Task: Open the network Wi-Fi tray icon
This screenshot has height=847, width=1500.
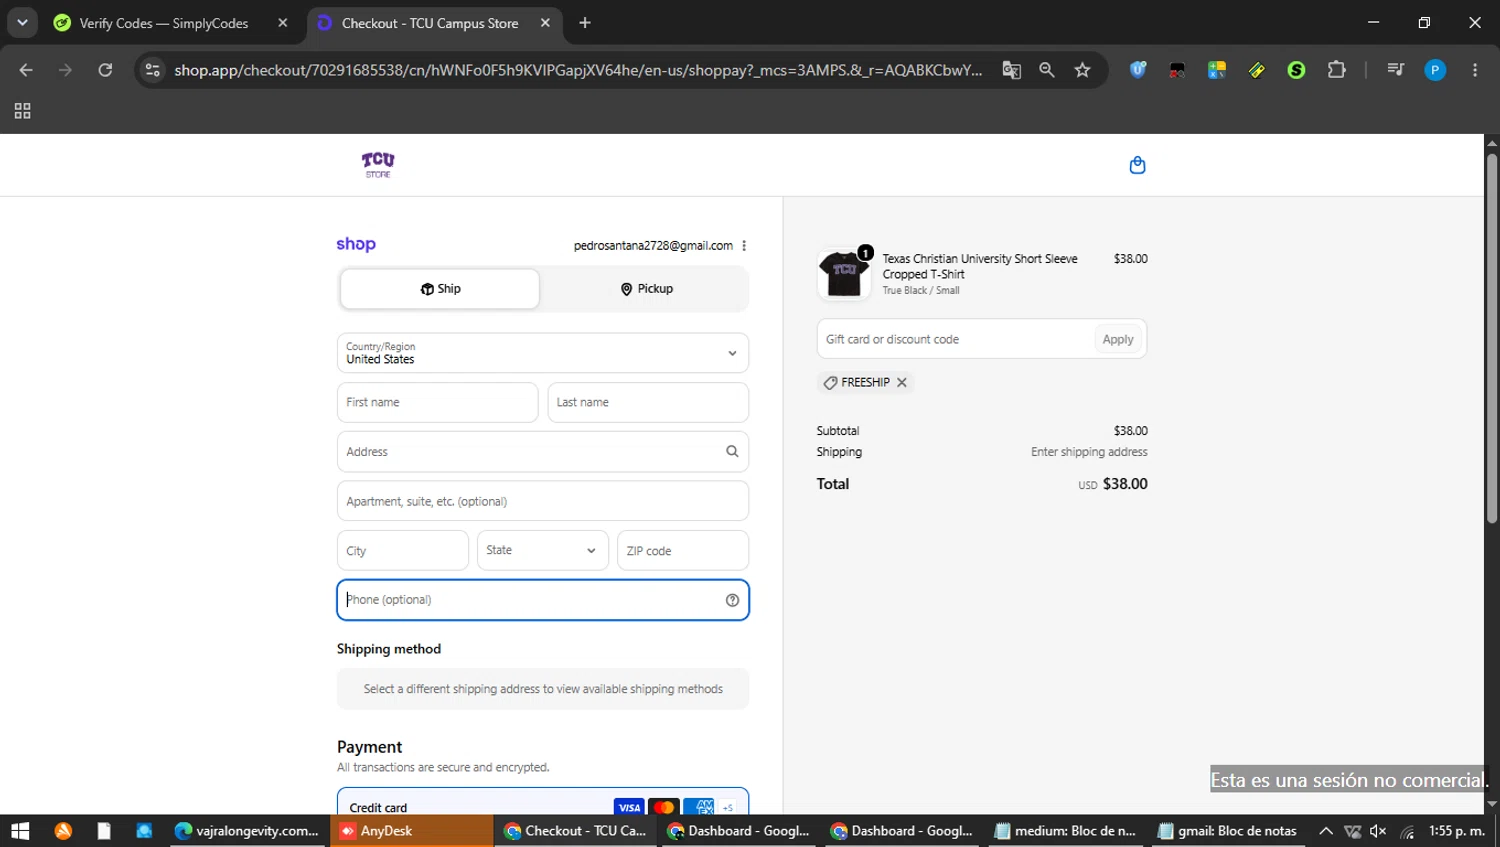Action: (1407, 831)
